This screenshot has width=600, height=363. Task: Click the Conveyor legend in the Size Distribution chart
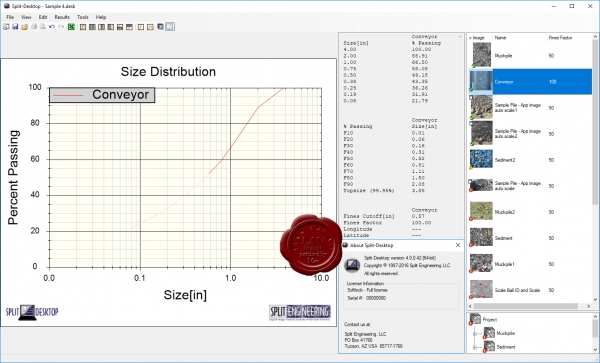(x=102, y=95)
